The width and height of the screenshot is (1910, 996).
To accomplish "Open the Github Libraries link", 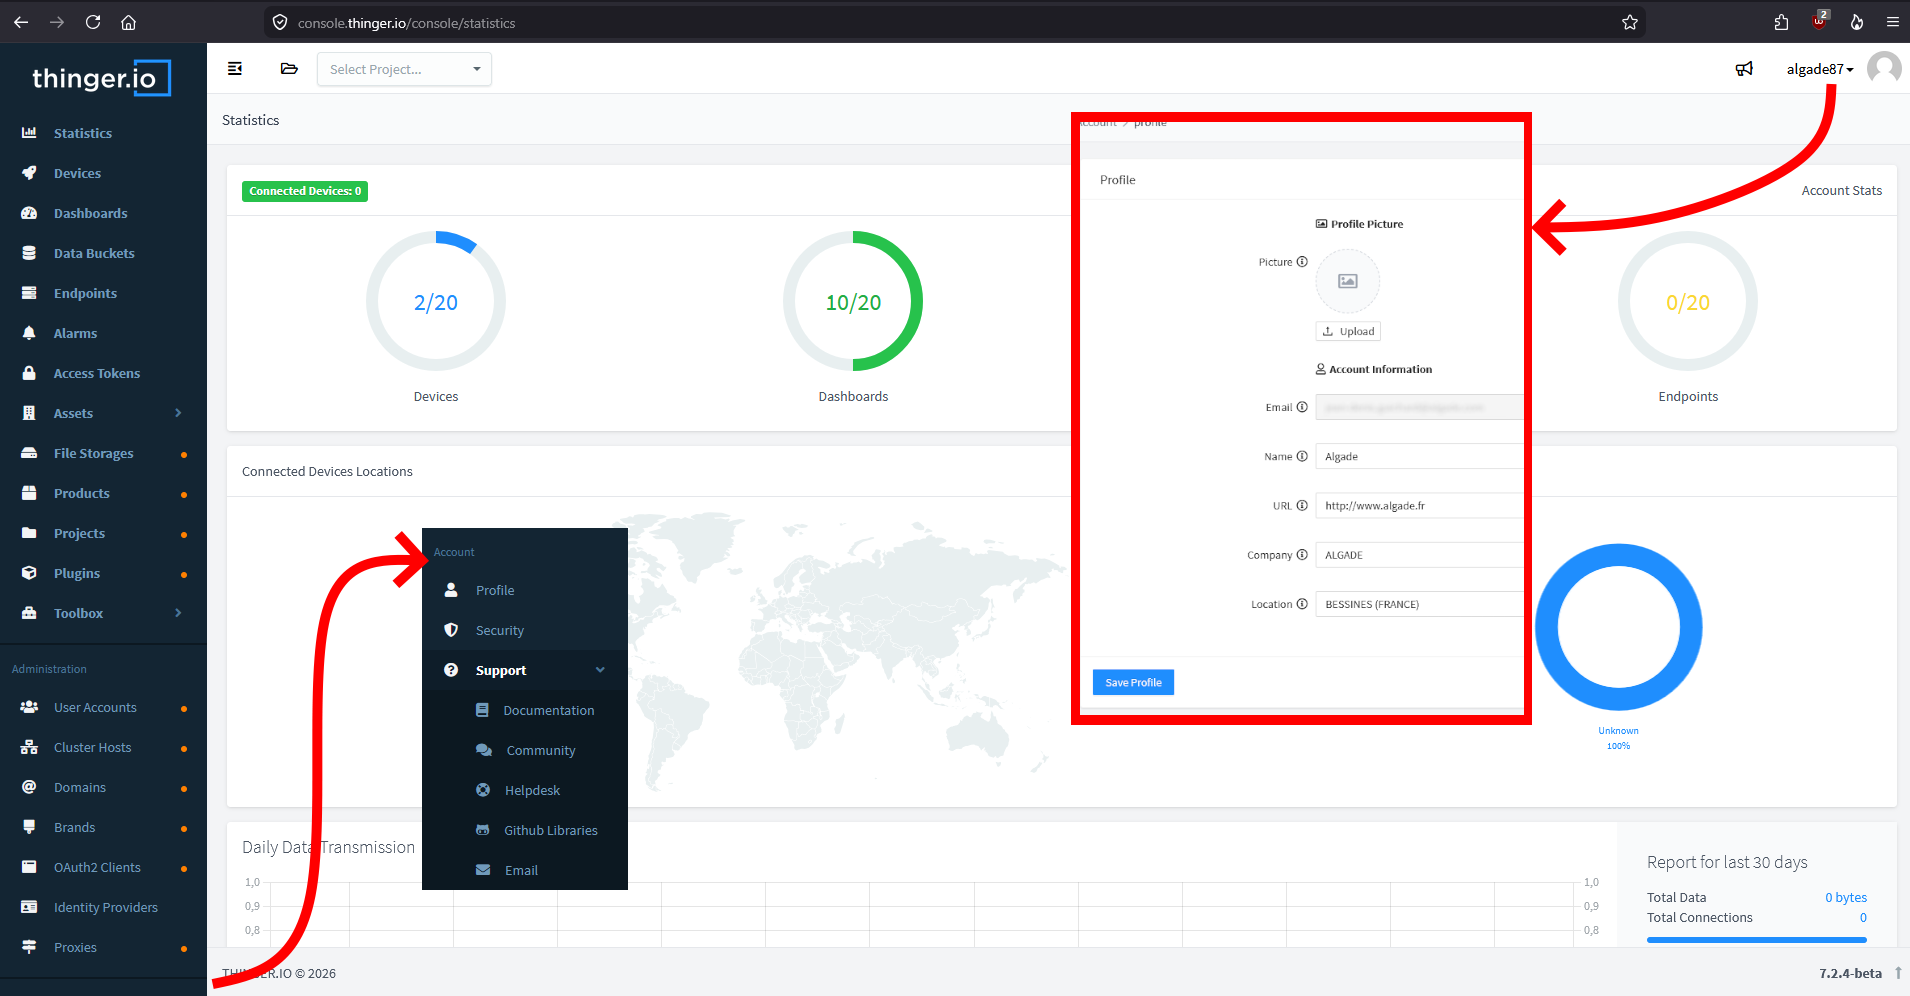I will tap(551, 830).
